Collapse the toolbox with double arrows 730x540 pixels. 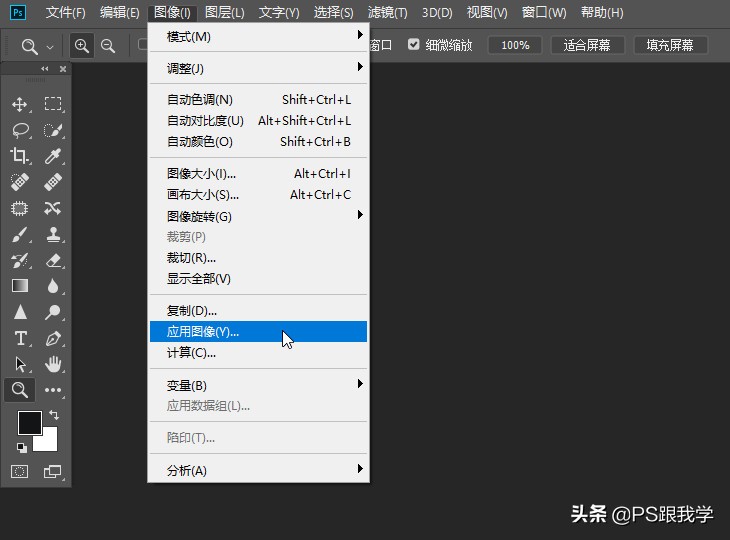(45, 69)
